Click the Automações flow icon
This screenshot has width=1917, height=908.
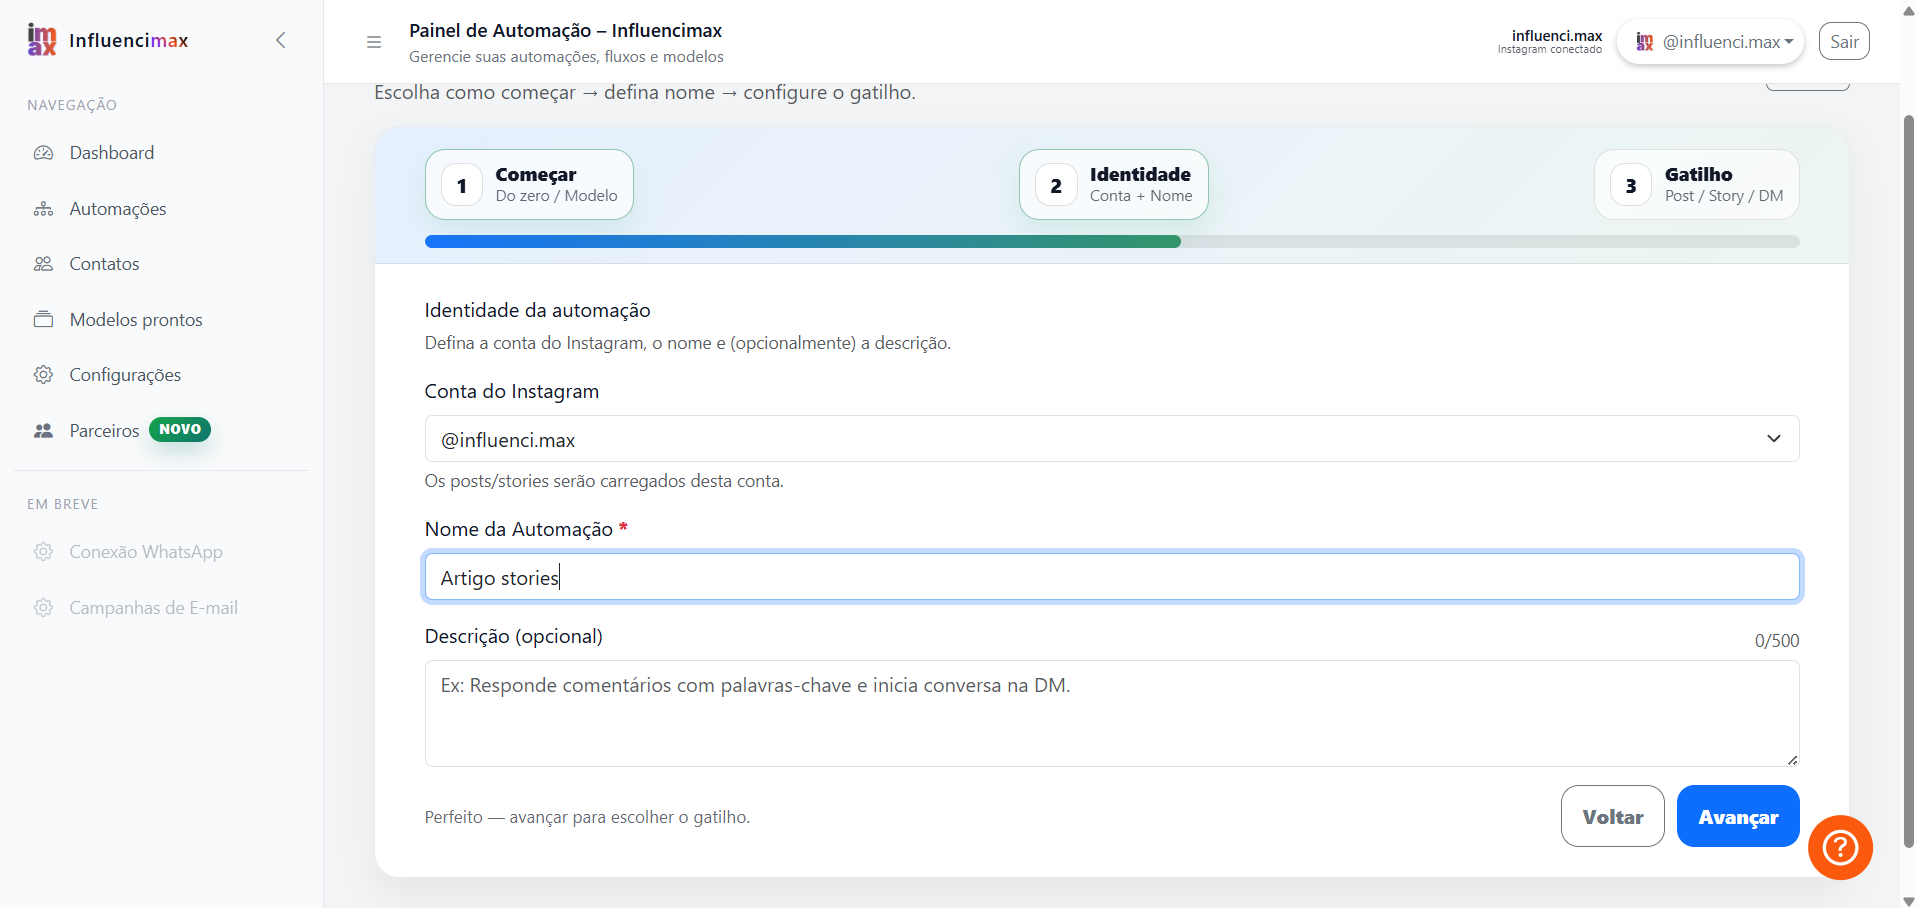tap(43, 209)
